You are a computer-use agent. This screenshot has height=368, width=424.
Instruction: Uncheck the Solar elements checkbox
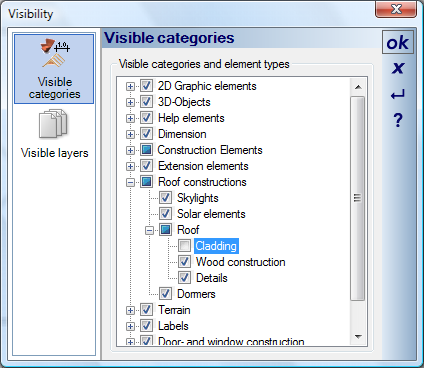tap(165, 214)
